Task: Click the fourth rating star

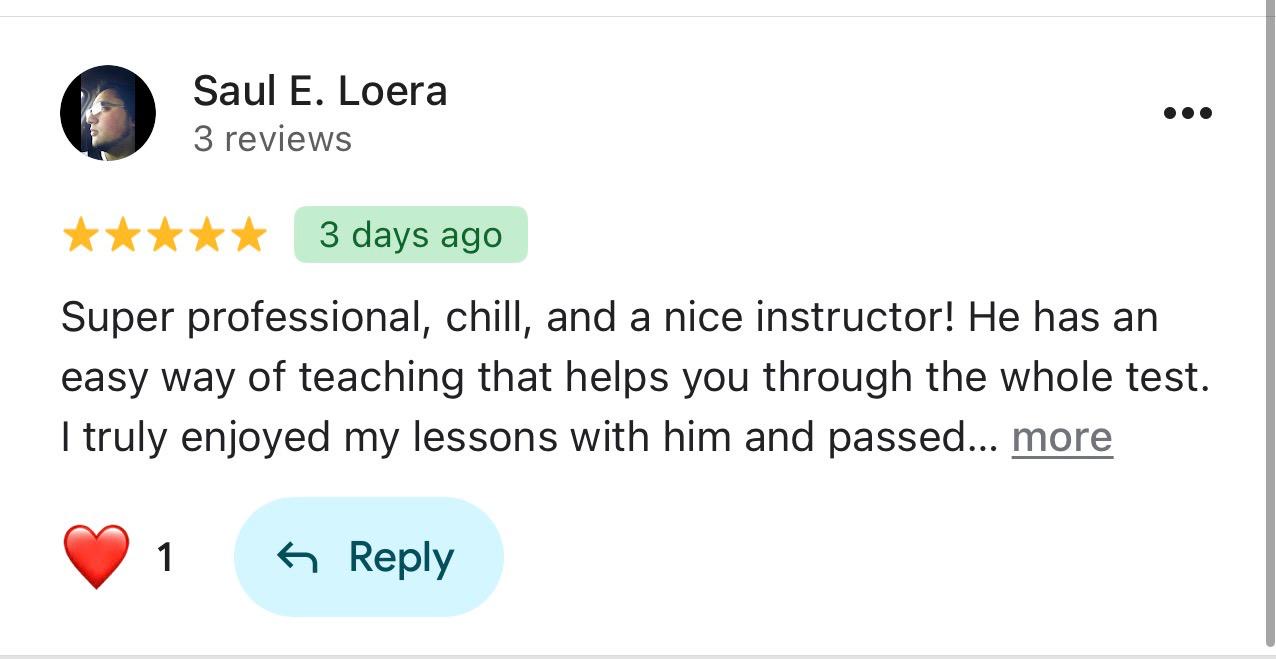Action: (205, 235)
